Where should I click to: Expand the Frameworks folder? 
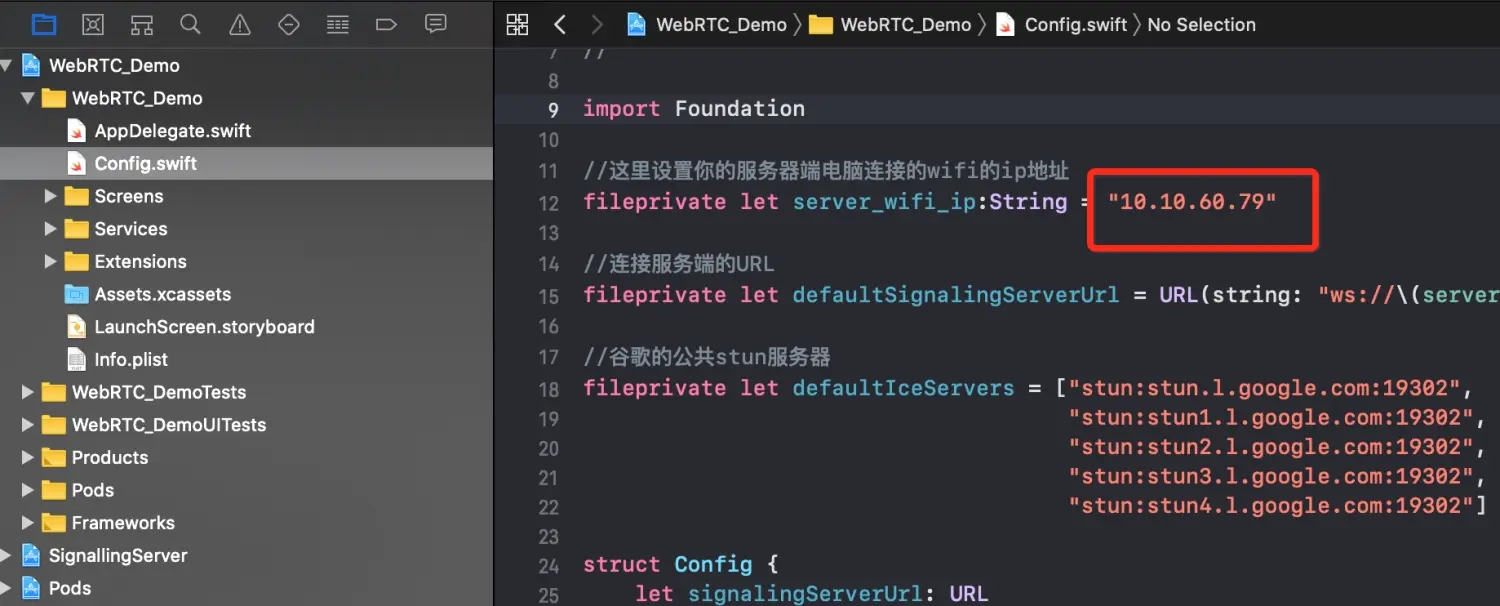pos(28,523)
